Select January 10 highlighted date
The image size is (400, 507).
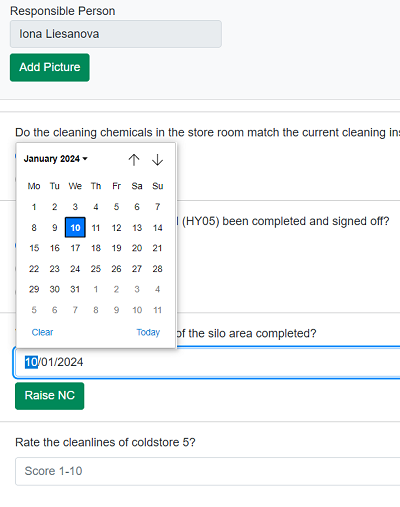point(75,228)
